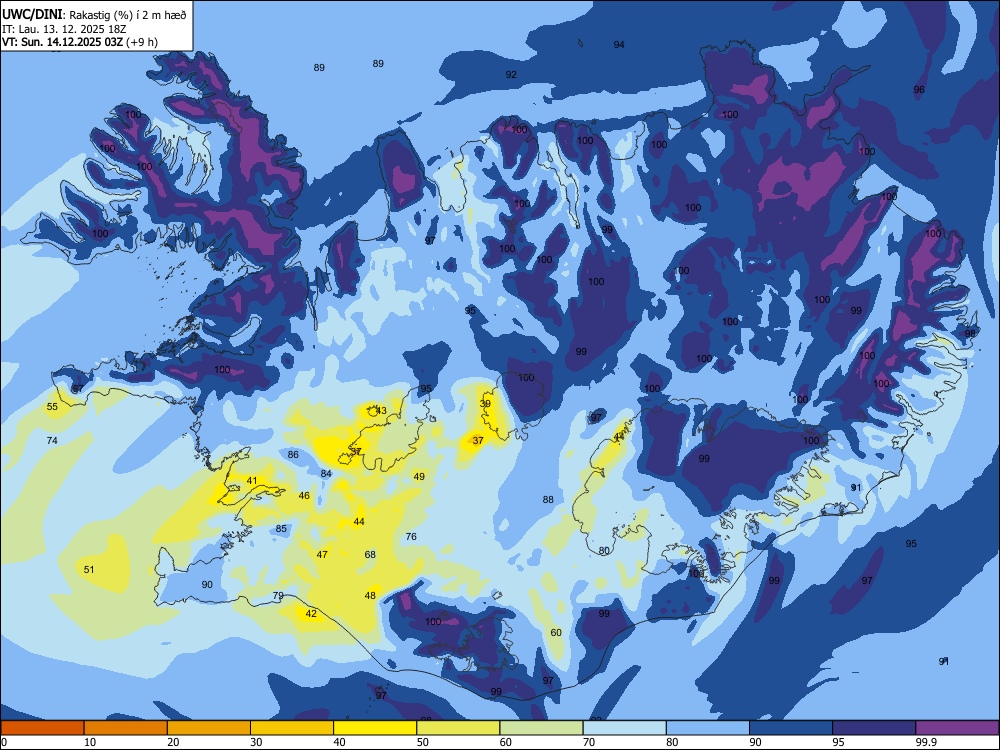Click the 94 humidity value over the northern sea

[x=619, y=45]
